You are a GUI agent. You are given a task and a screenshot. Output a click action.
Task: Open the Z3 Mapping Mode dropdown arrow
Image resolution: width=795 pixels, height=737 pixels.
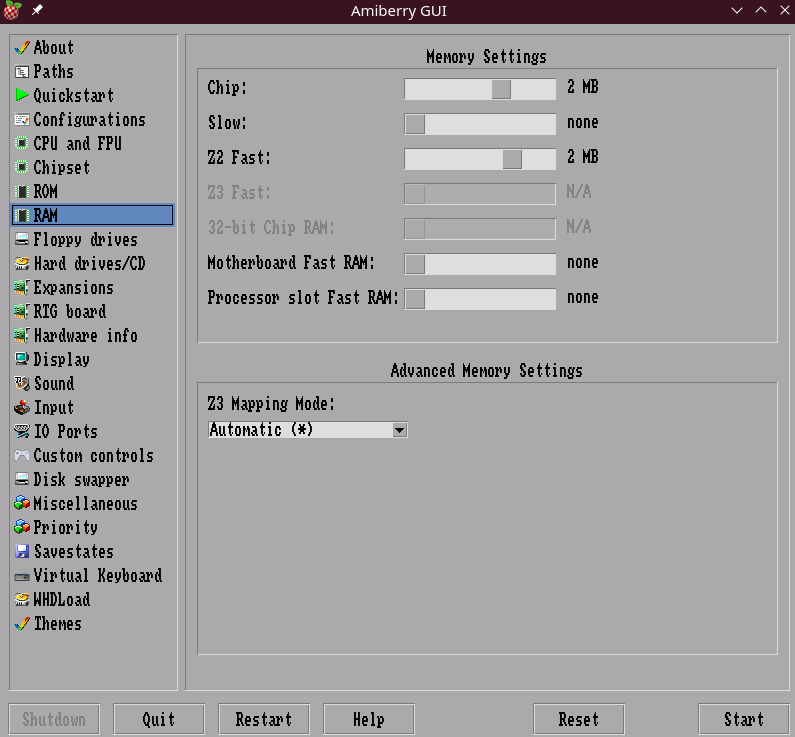(400, 430)
